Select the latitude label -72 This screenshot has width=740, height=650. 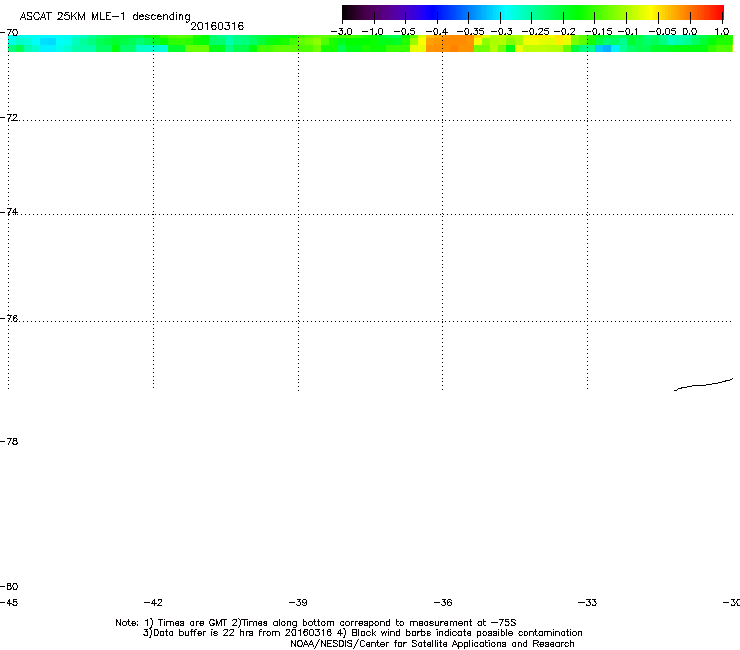9,117
